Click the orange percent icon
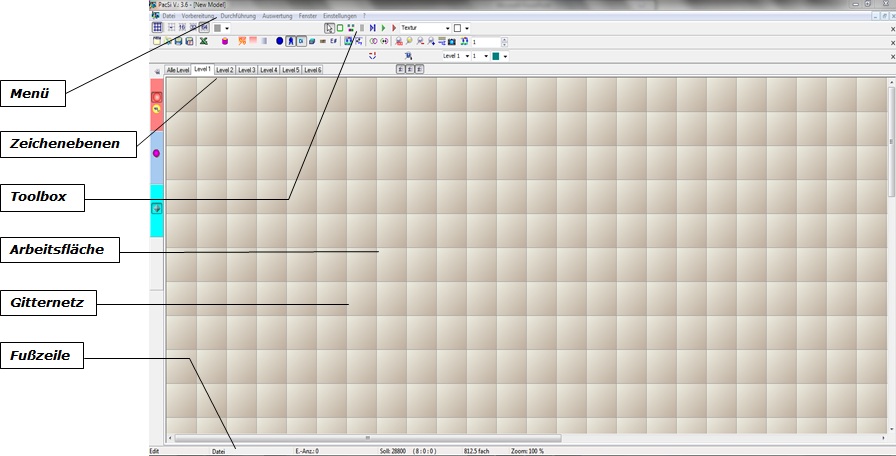896x456 pixels. pyautogui.click(x=242, y=41)
